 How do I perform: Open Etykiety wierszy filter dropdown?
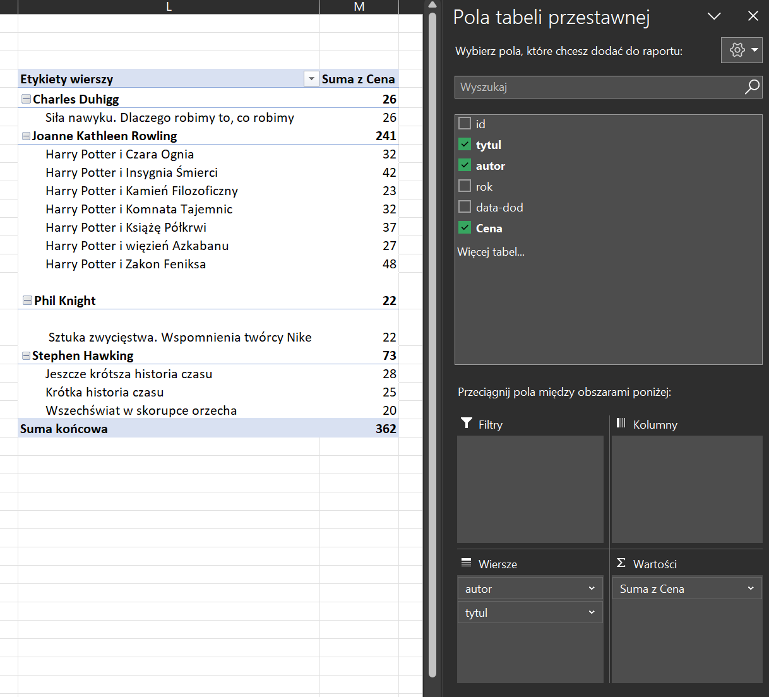pyautogui.click(x=311, y=79)
